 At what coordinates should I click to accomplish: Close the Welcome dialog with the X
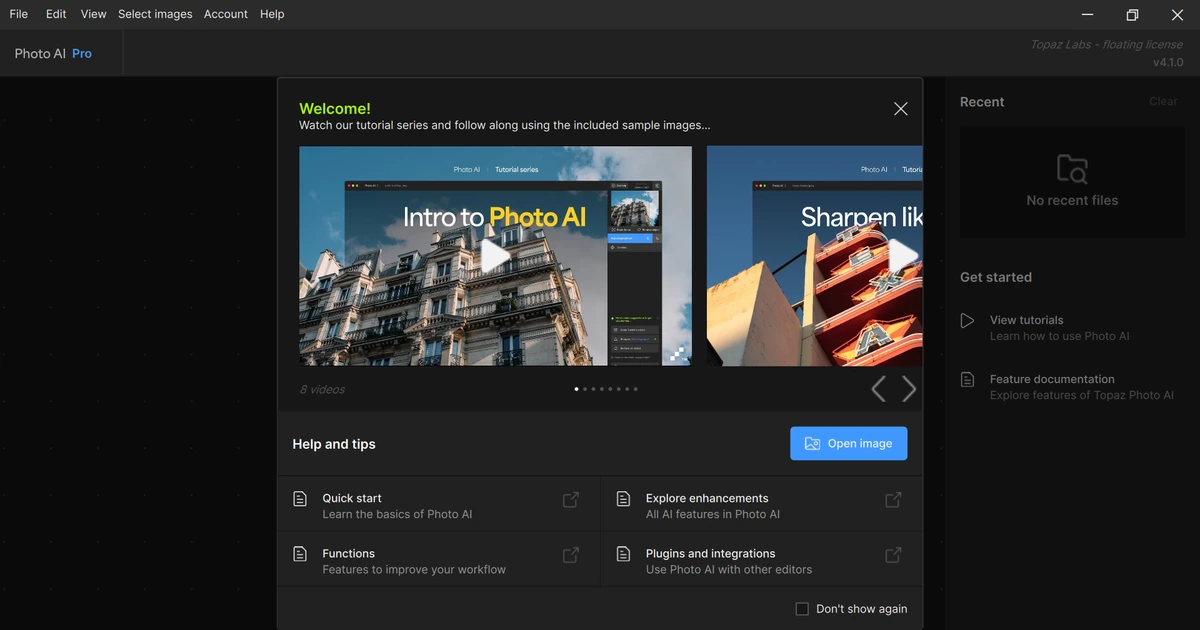click(901, 109)
